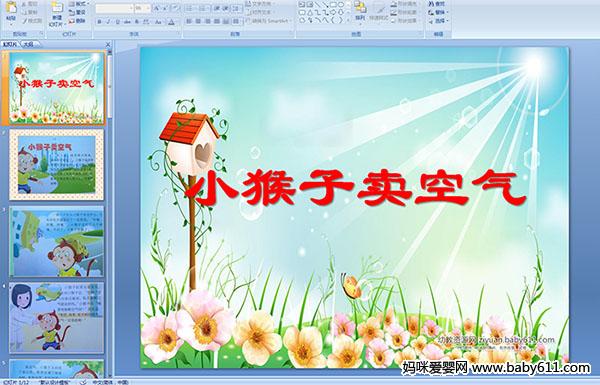Switch to the Outline tab in left pane
This screenshot has height=385, width=600.
pyautogui.click(x=28, y=44)
